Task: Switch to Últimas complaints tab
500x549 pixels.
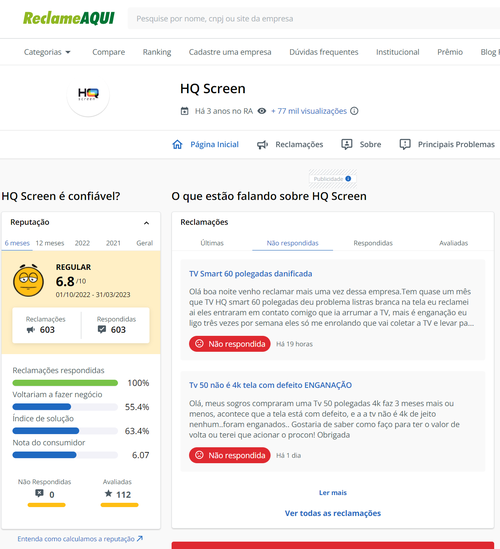Action: (x=212, y=243)
